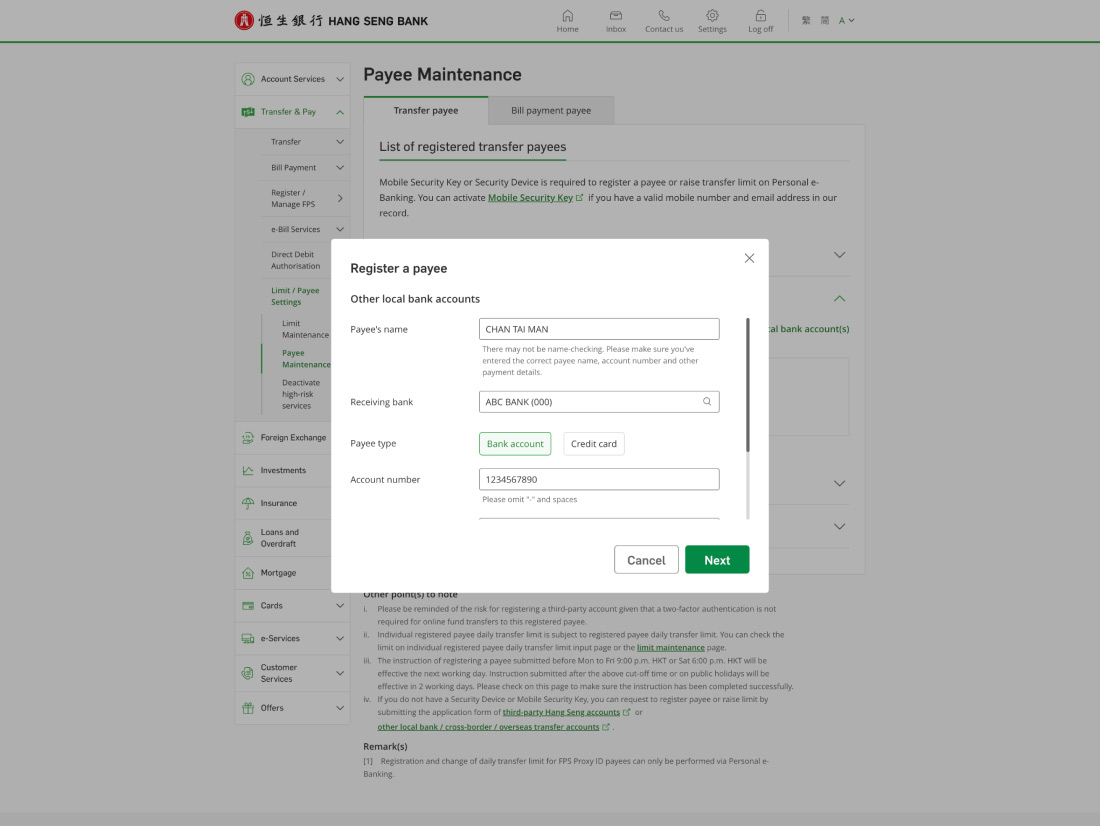Click the dialog's vertical scrollbar

747,385
